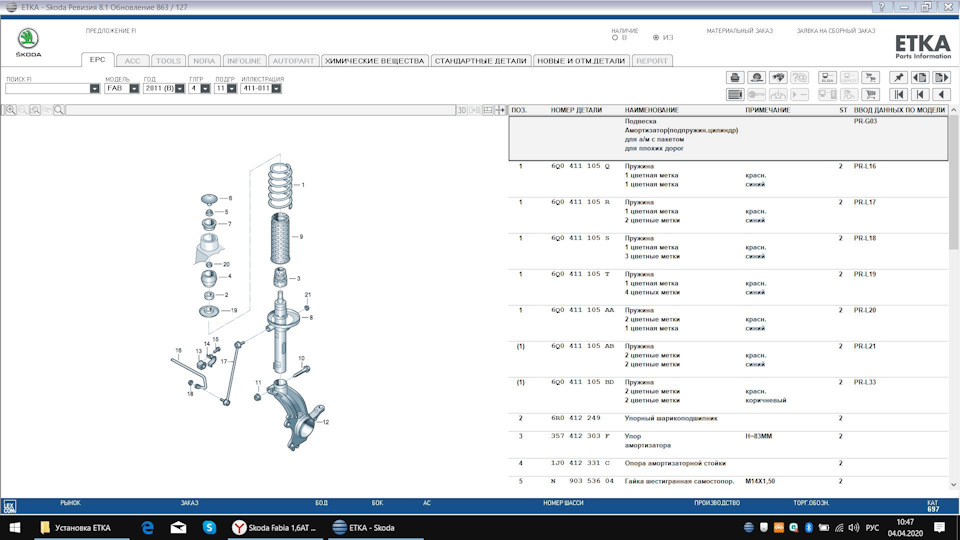This screenshot has width=960, height=540.
Task: Switch to 'Skoda Fabia 1,6AT' Yandex browser window
Action: tap(276, 527)
